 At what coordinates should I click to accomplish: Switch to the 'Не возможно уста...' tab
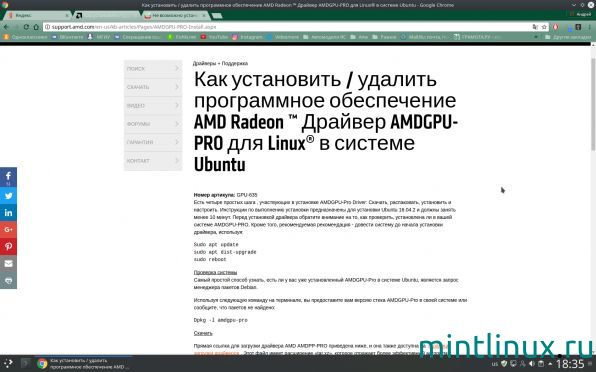[175, 15]
